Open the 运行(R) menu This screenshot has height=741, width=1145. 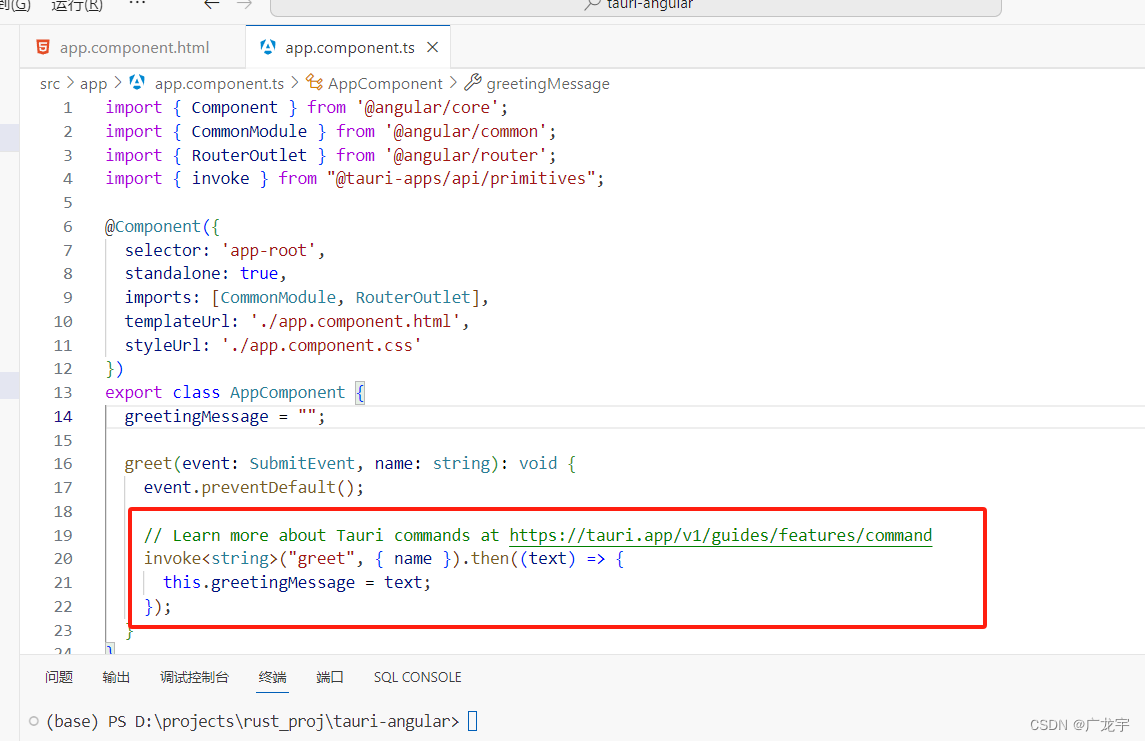76,5
